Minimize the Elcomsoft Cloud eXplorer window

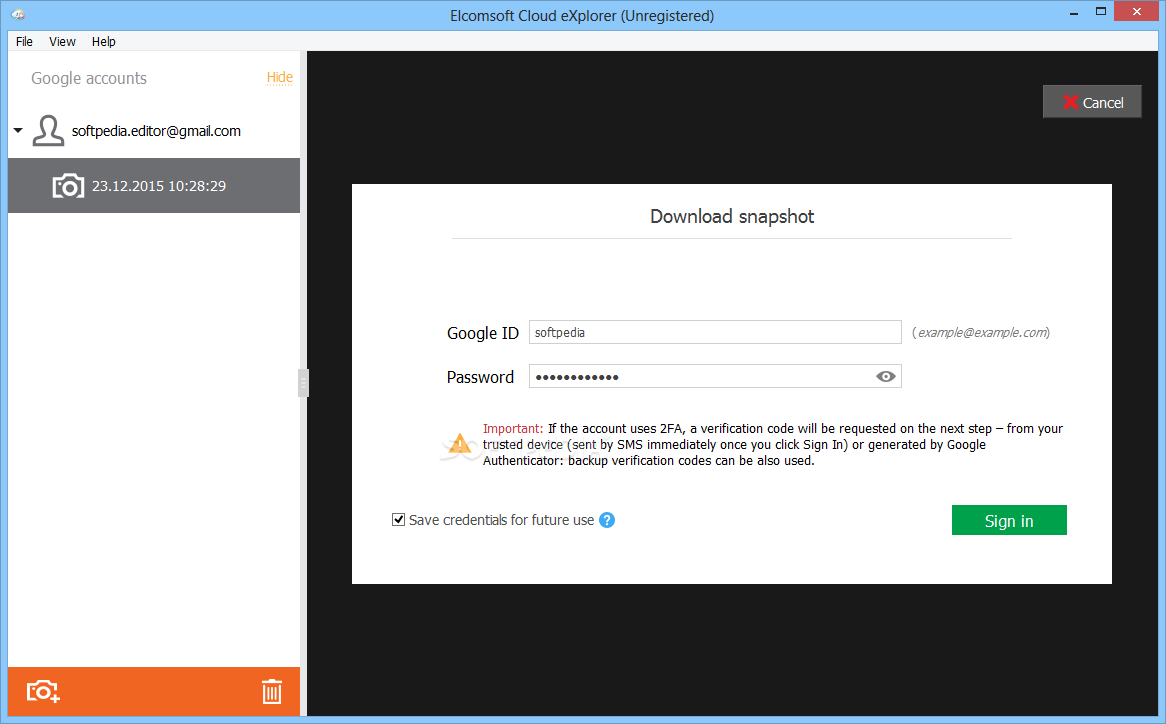(x=1074, y=12)
